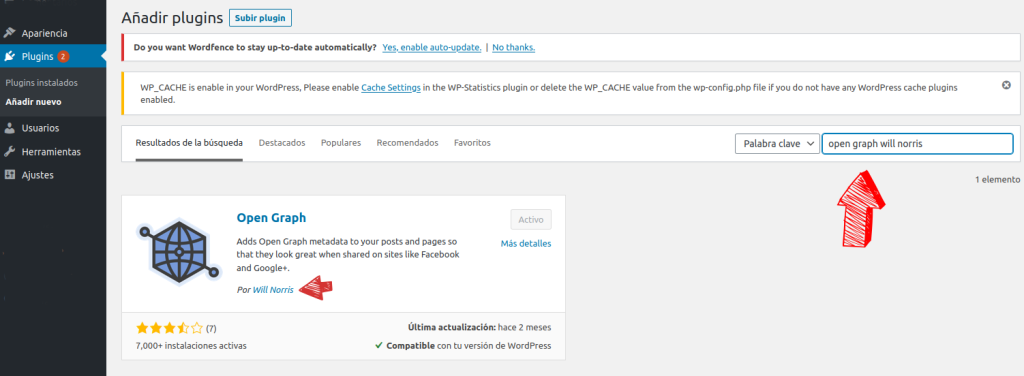Click the No thanks link

coord(514,48)
